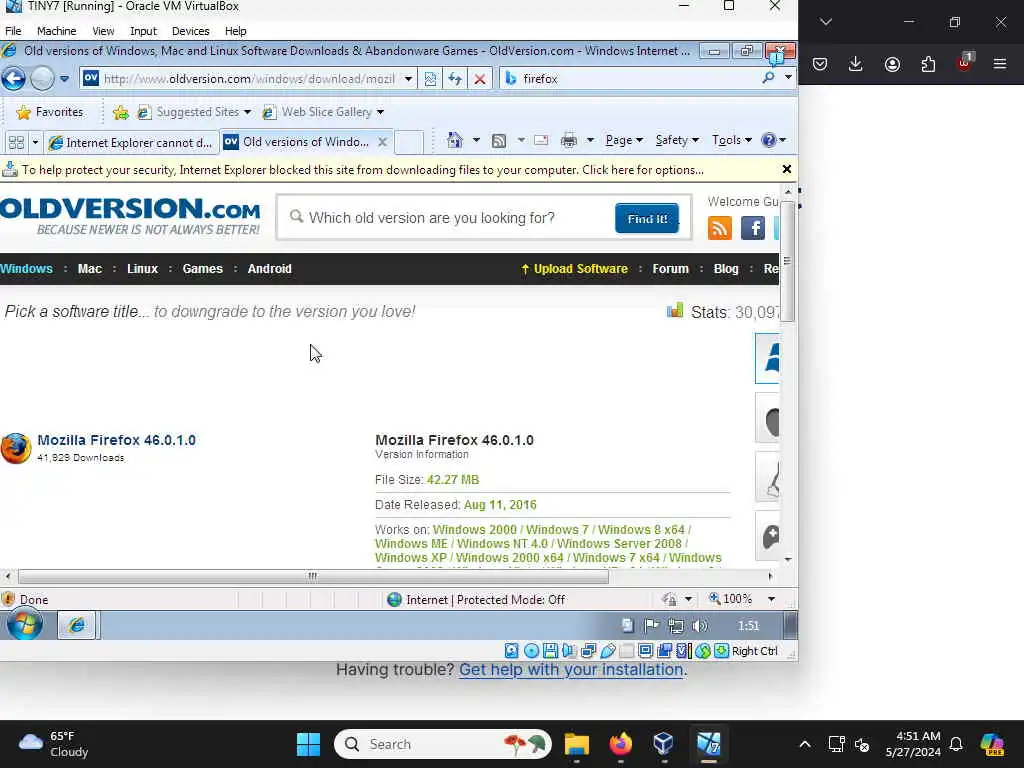Image resolution: width=1024 pixels, height=768 pixels.
Task: Click Firefox Pocket save icon
Action: pyautogui.click(x=820, y=64)
